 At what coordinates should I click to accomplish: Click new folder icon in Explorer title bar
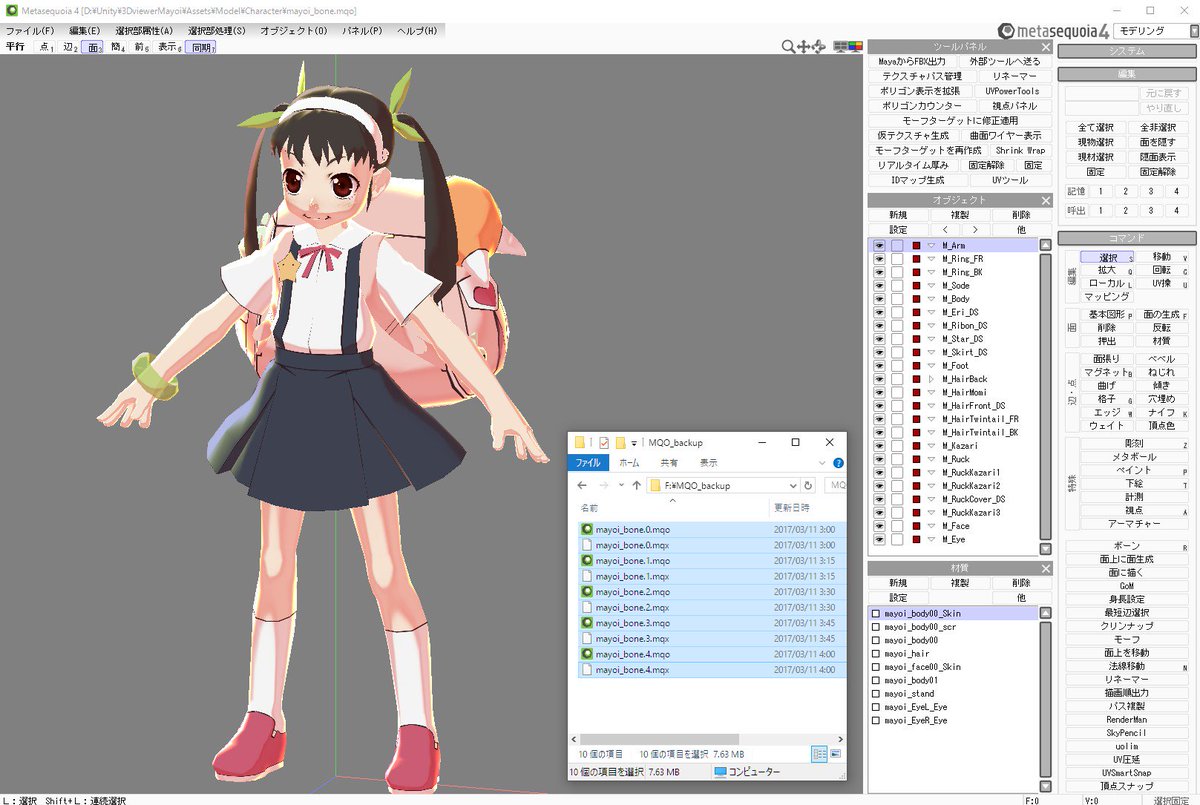(x=620, y=442)
